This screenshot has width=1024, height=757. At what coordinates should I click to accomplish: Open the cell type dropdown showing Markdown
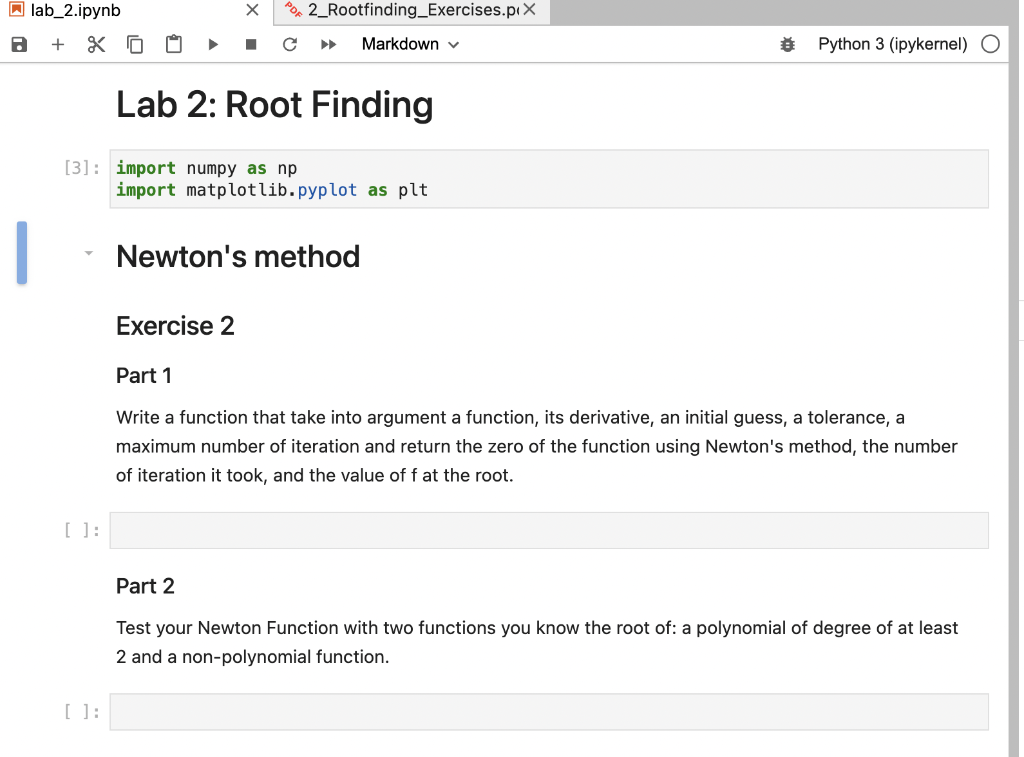[410, 44]
